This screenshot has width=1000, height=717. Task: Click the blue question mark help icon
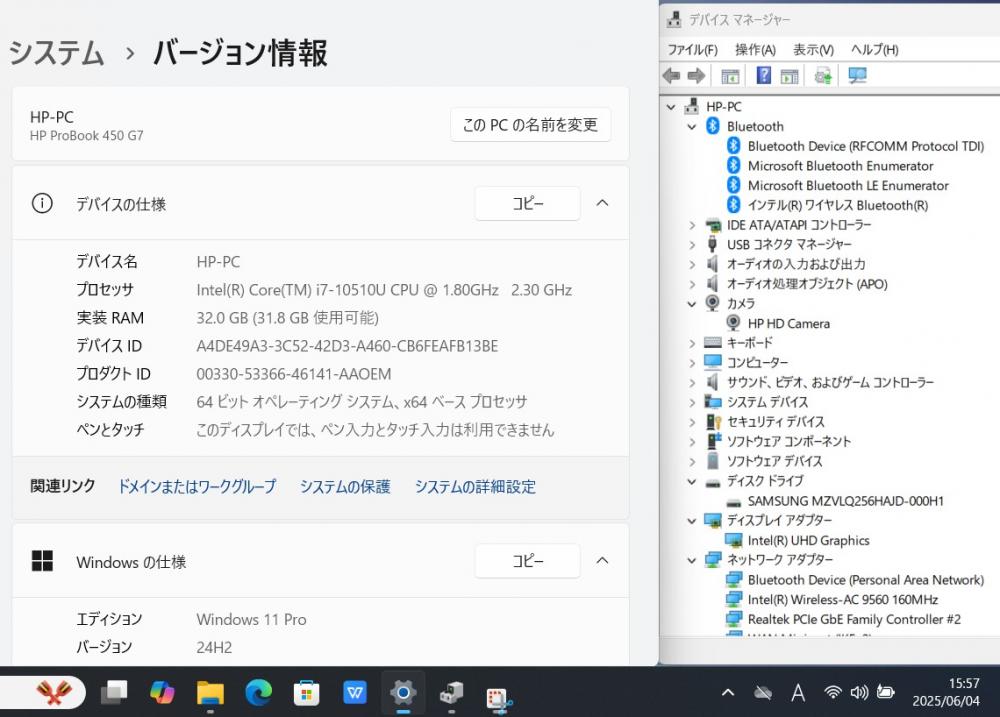[x=763, y=76]
